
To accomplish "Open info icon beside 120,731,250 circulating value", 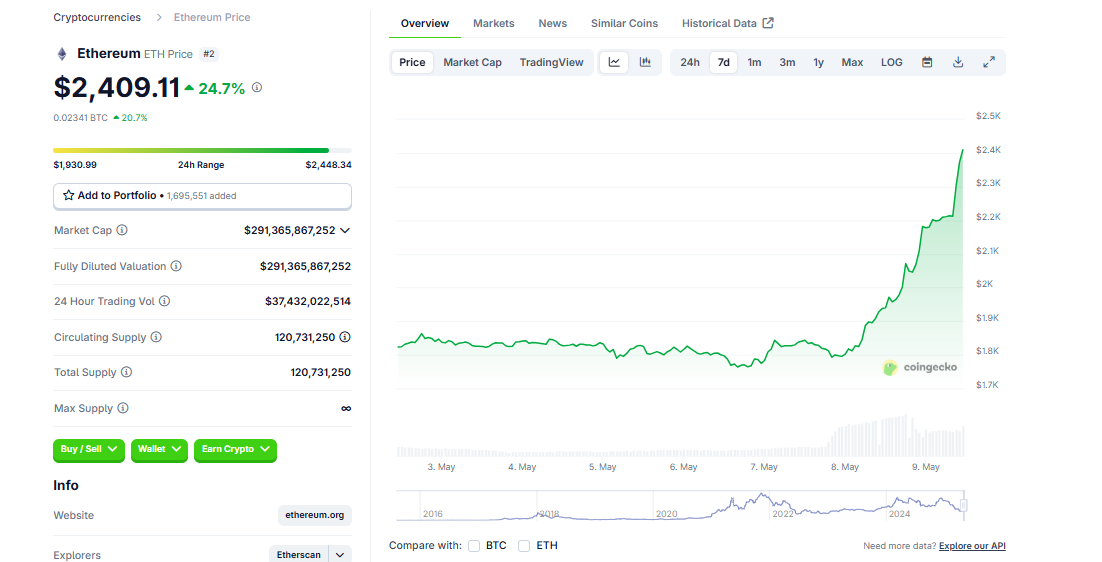I will coord(345,336).
